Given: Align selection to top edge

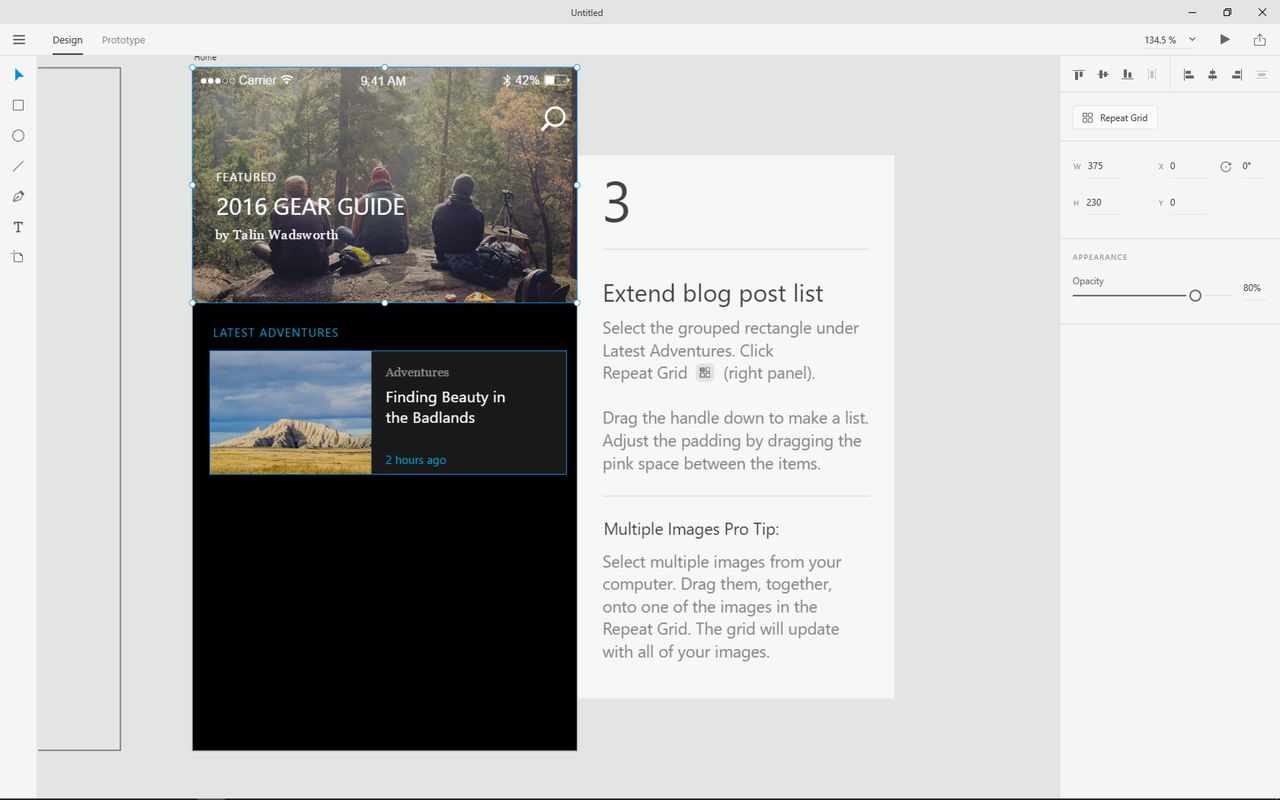Looking at the screenshot, I should click(x=1079, y=74).
